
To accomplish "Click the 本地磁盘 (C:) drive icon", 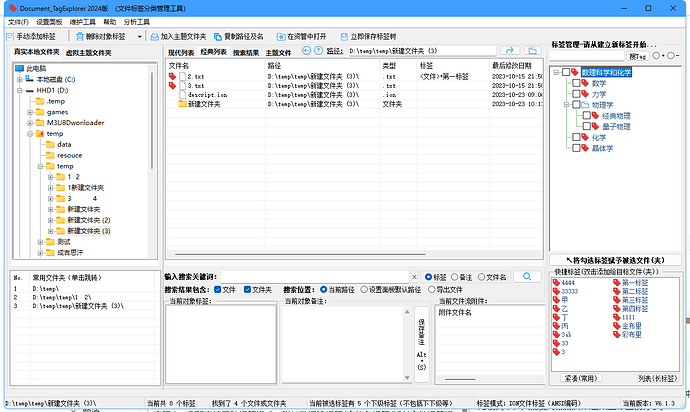I will point(29,79).
